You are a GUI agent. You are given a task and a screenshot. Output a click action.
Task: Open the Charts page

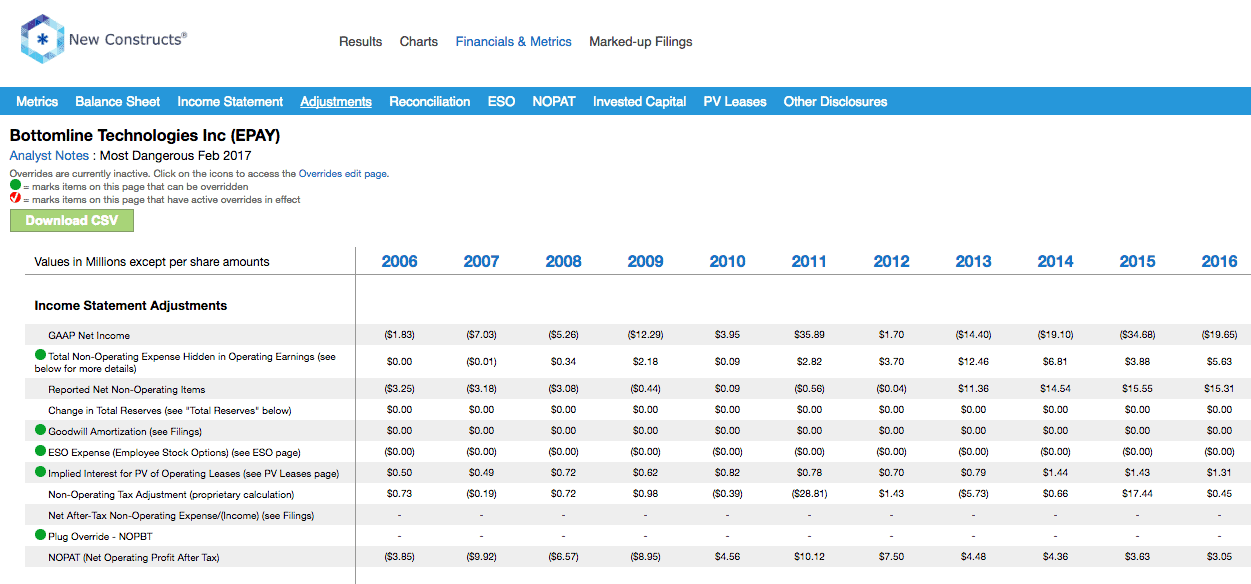pos(419,42)
